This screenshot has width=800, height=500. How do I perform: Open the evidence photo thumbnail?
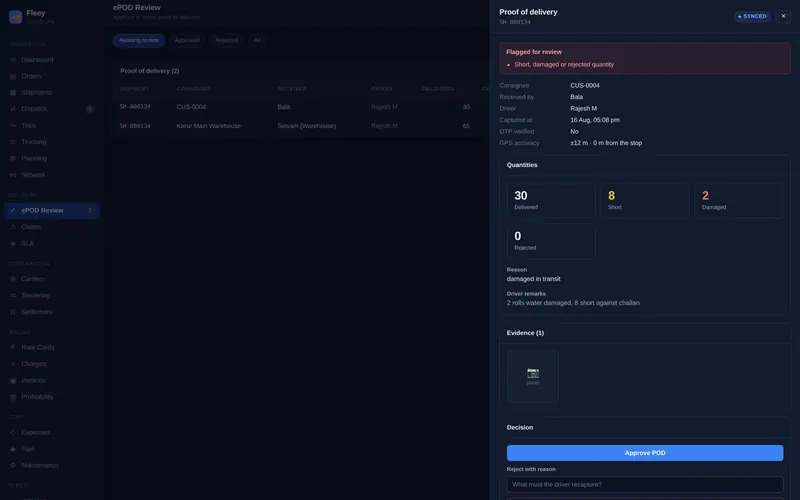pos(533,377)
